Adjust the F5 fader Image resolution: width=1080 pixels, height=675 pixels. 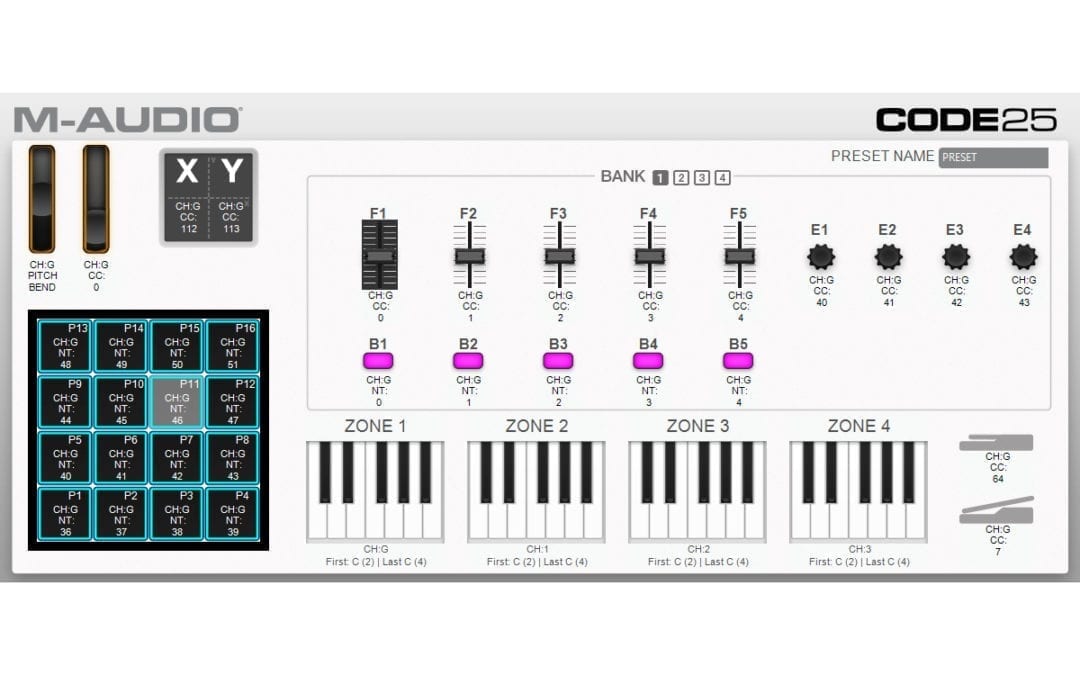tap(739, 256)
